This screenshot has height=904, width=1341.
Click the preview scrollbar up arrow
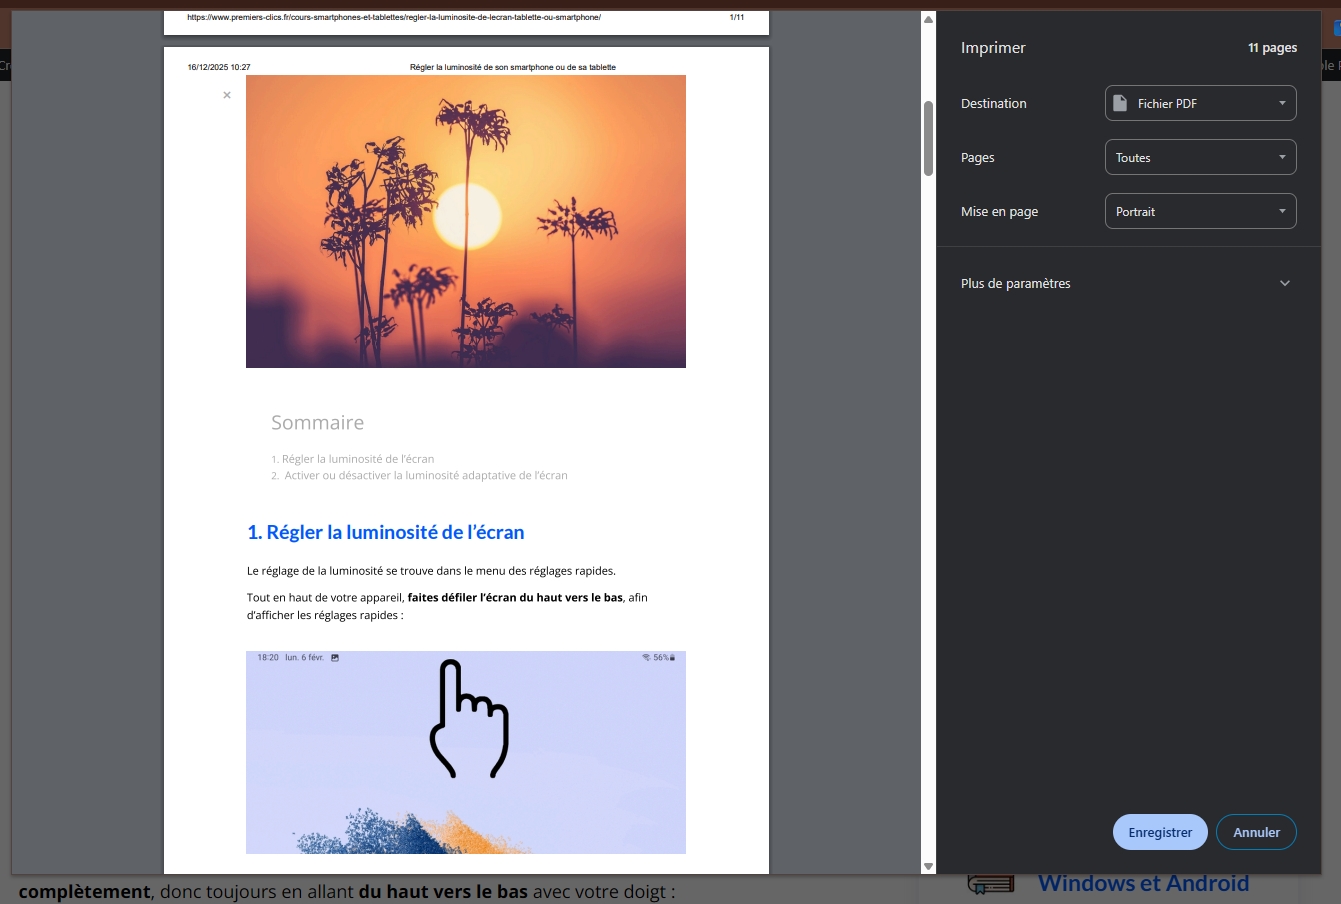928,19
